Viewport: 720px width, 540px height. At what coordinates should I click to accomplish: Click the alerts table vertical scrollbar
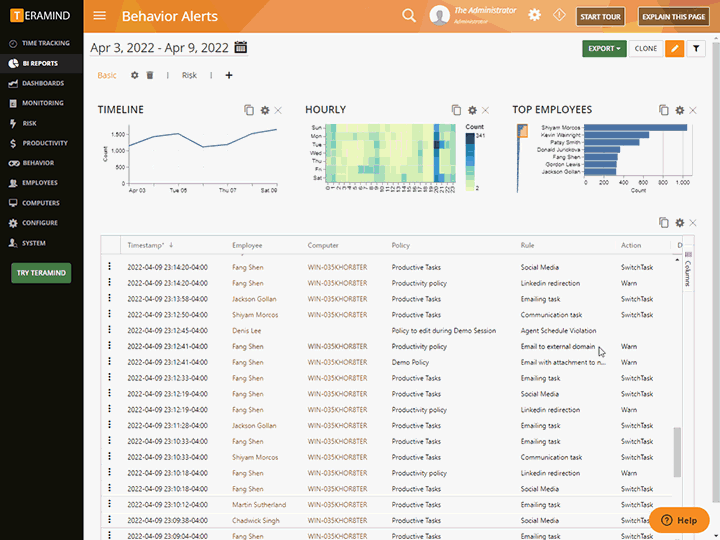pos(677,450)
